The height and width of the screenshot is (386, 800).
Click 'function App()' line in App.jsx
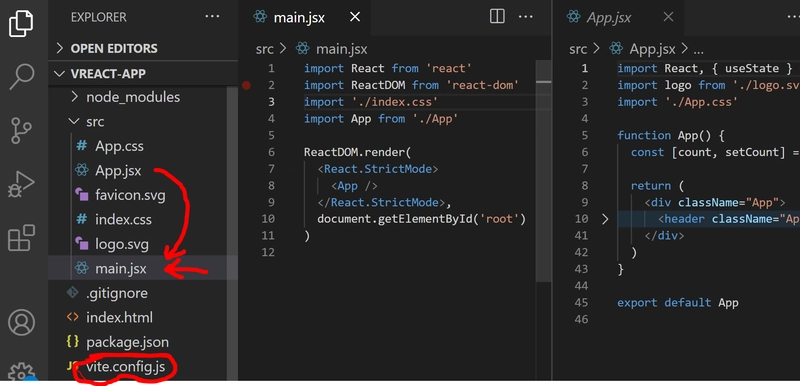click(671, 136)
